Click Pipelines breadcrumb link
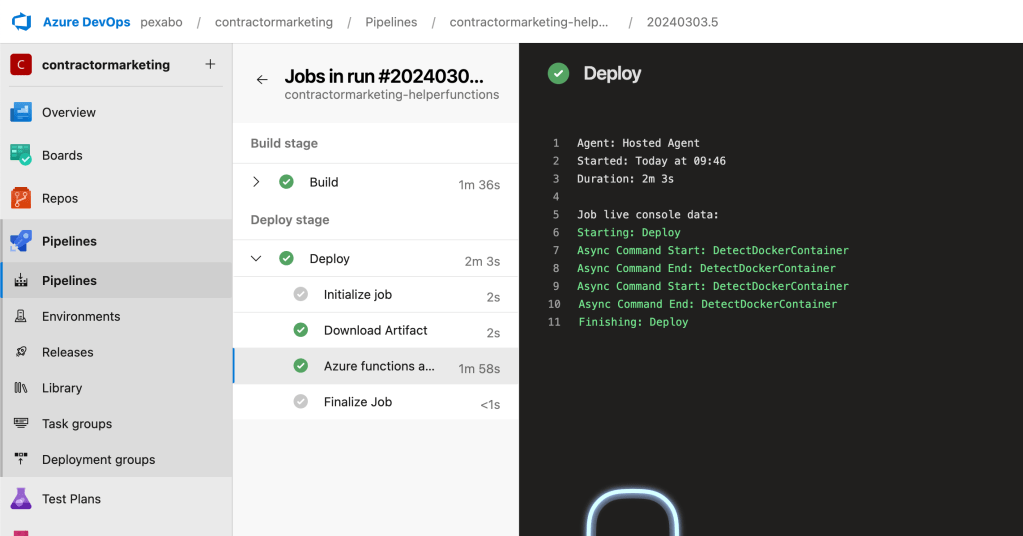 point(391,22)
